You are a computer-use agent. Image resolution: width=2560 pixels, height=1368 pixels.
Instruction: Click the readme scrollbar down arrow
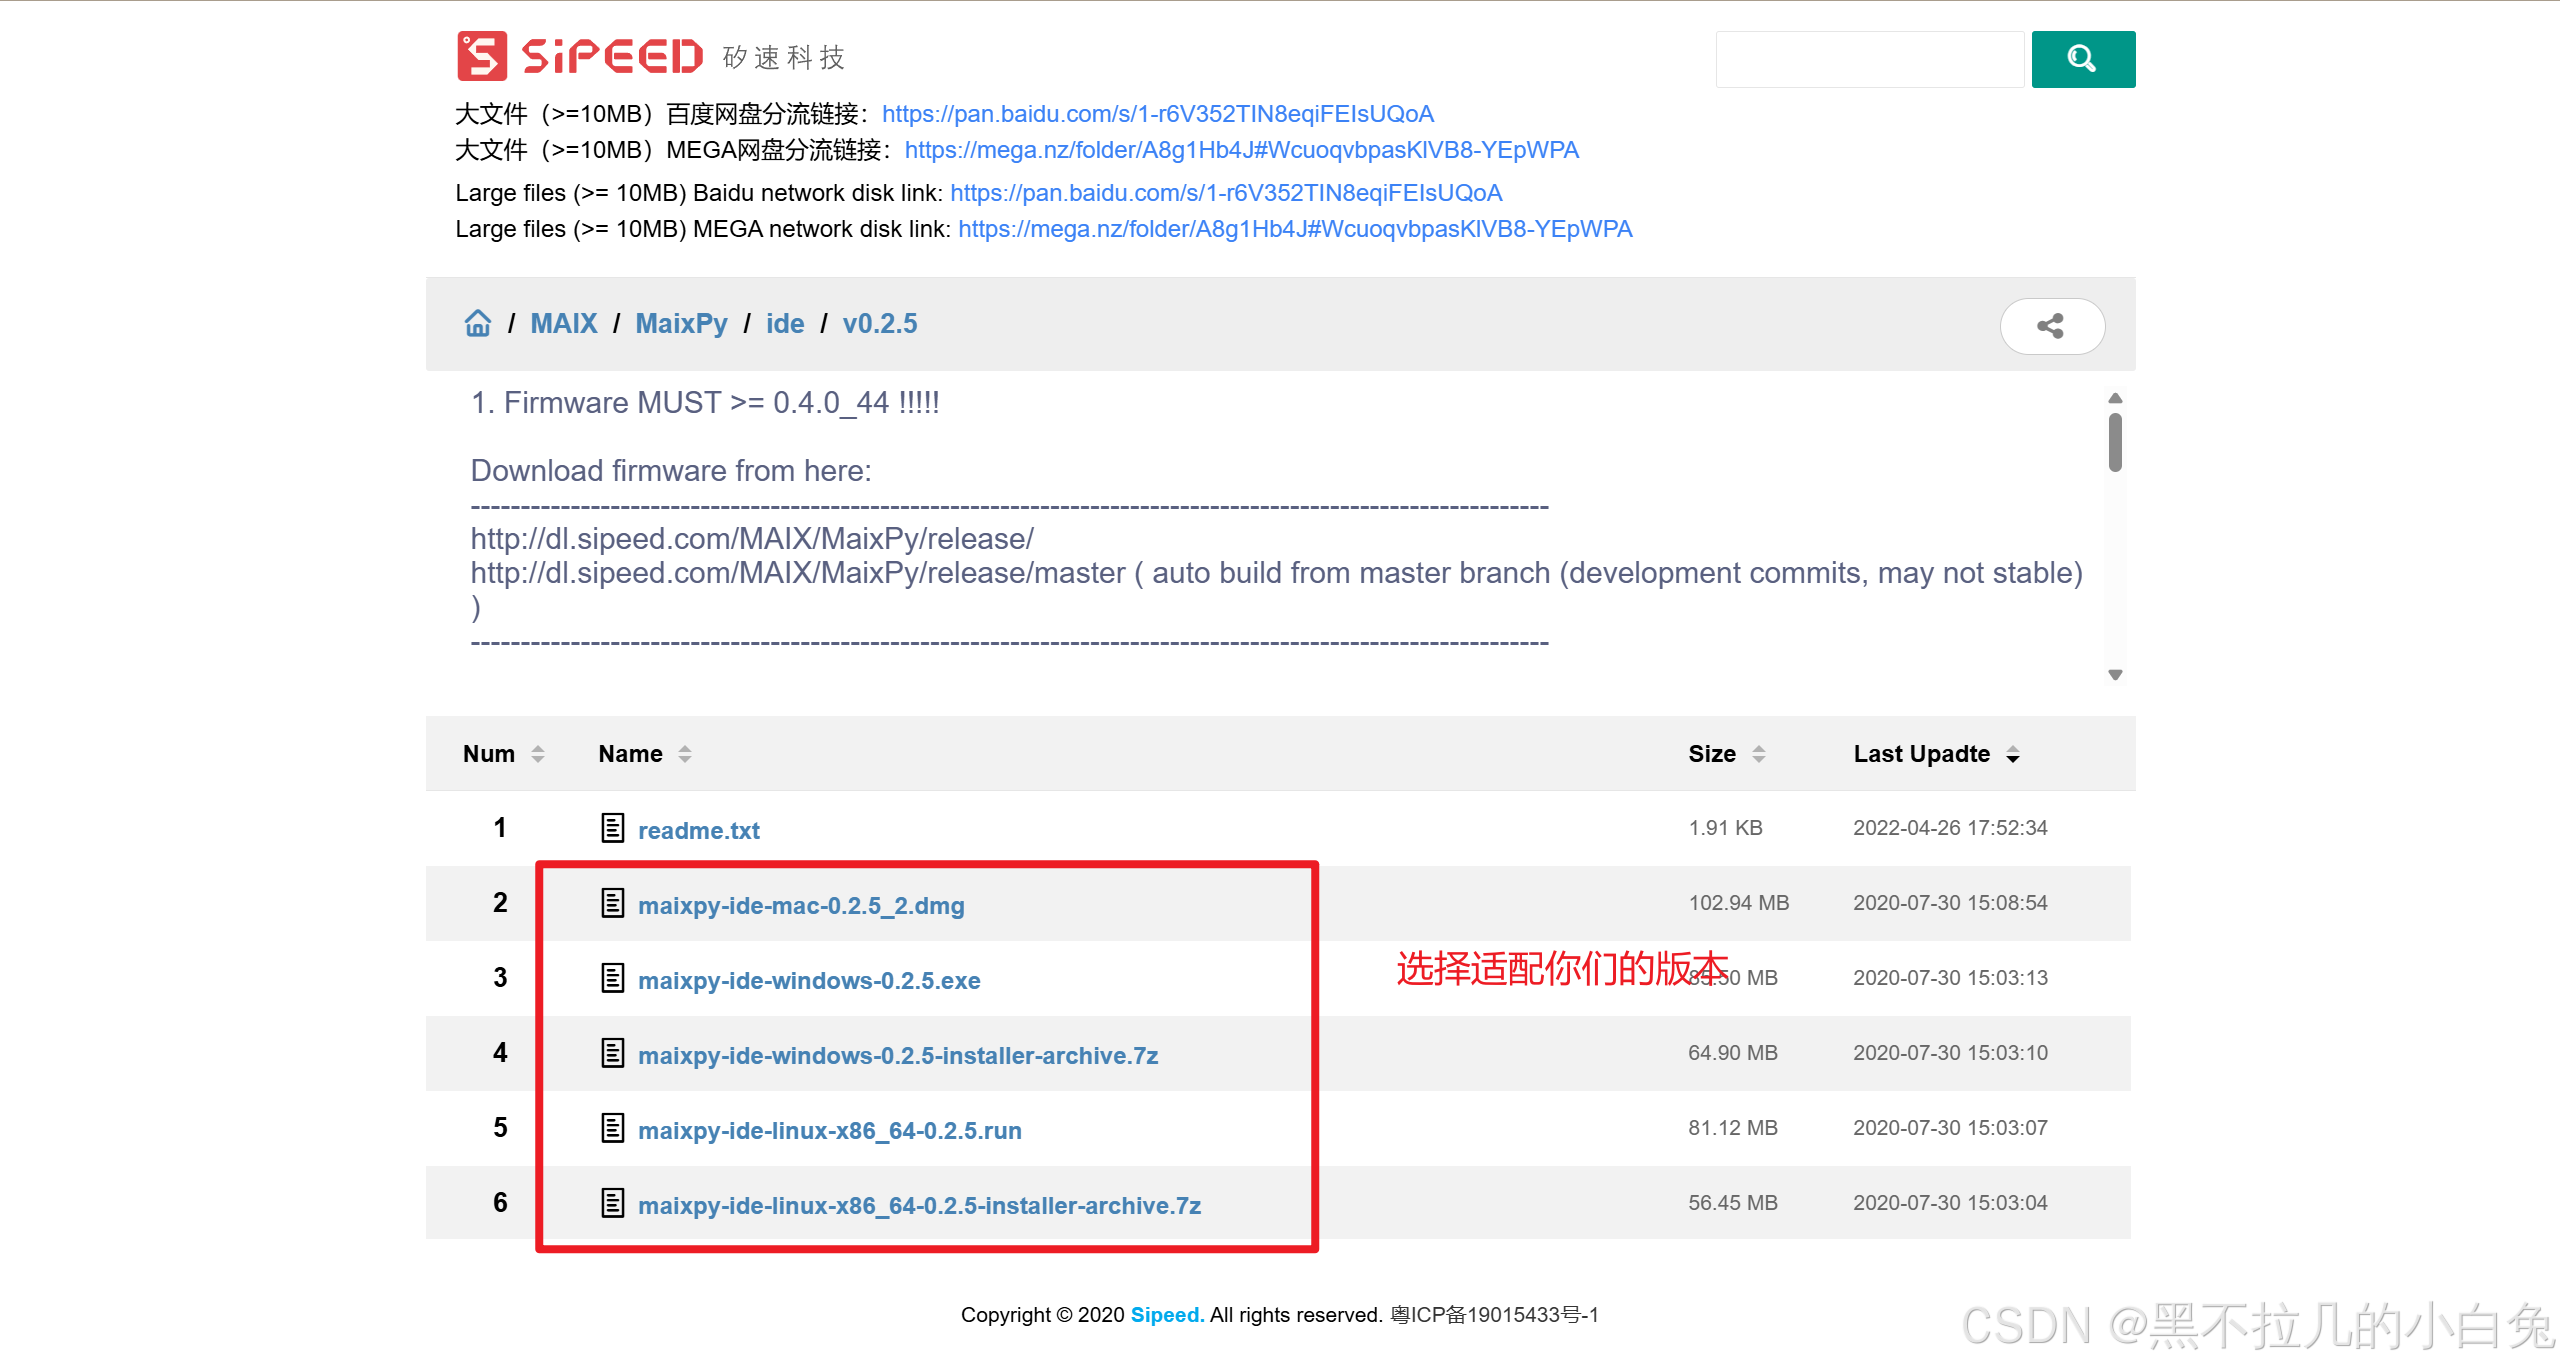pos(2115,675)
